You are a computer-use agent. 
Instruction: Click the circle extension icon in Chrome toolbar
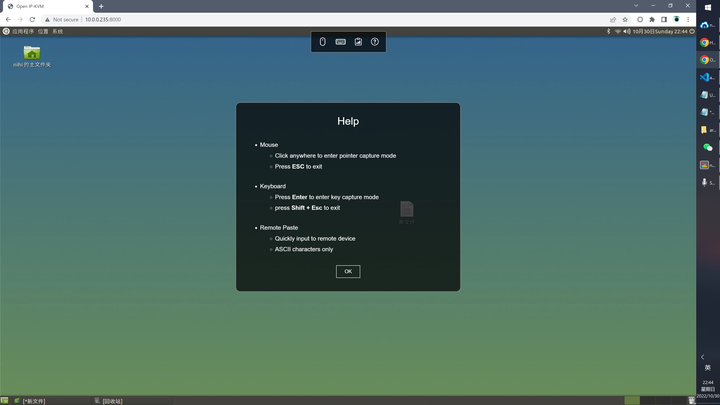pos(640,20)
